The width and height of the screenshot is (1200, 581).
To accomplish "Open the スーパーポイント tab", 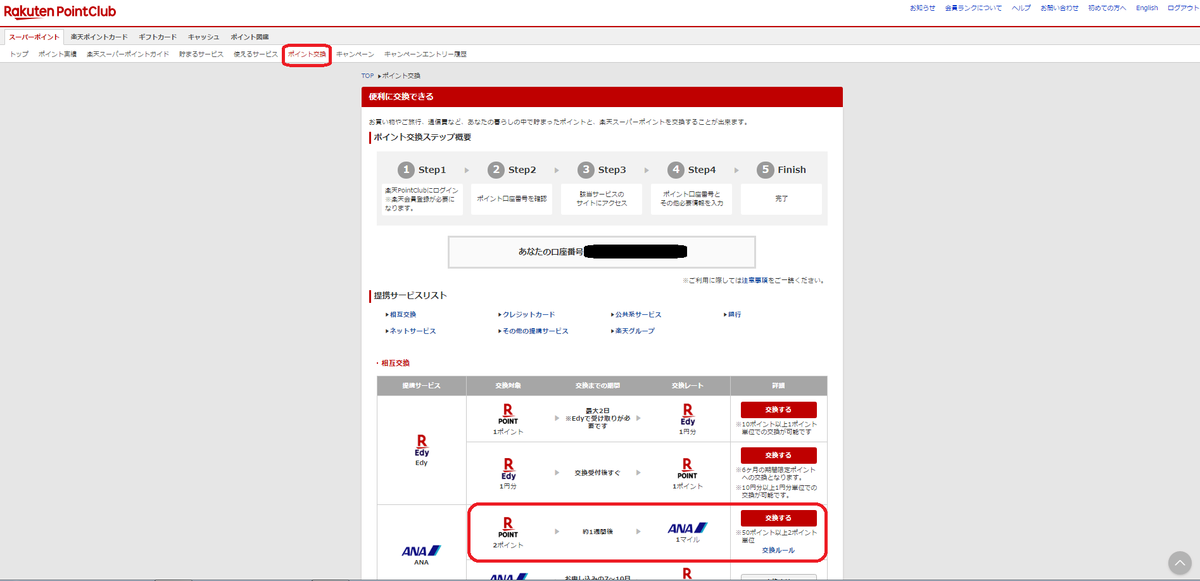I will click(x=34, y=36).
